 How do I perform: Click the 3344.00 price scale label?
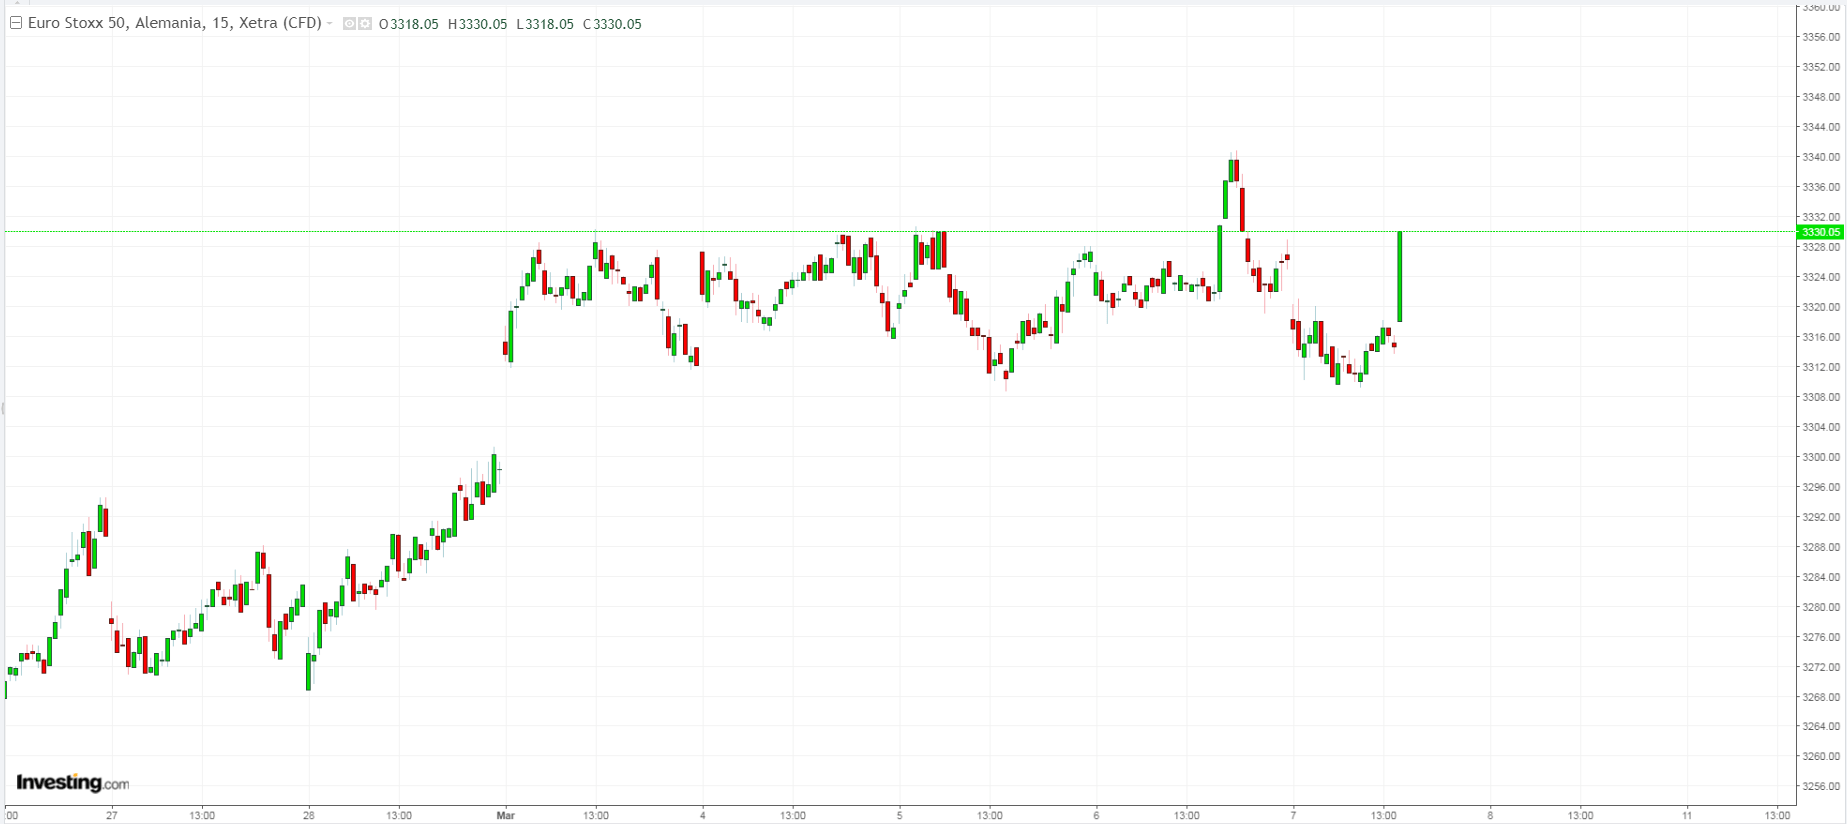tap(1820, 127)
